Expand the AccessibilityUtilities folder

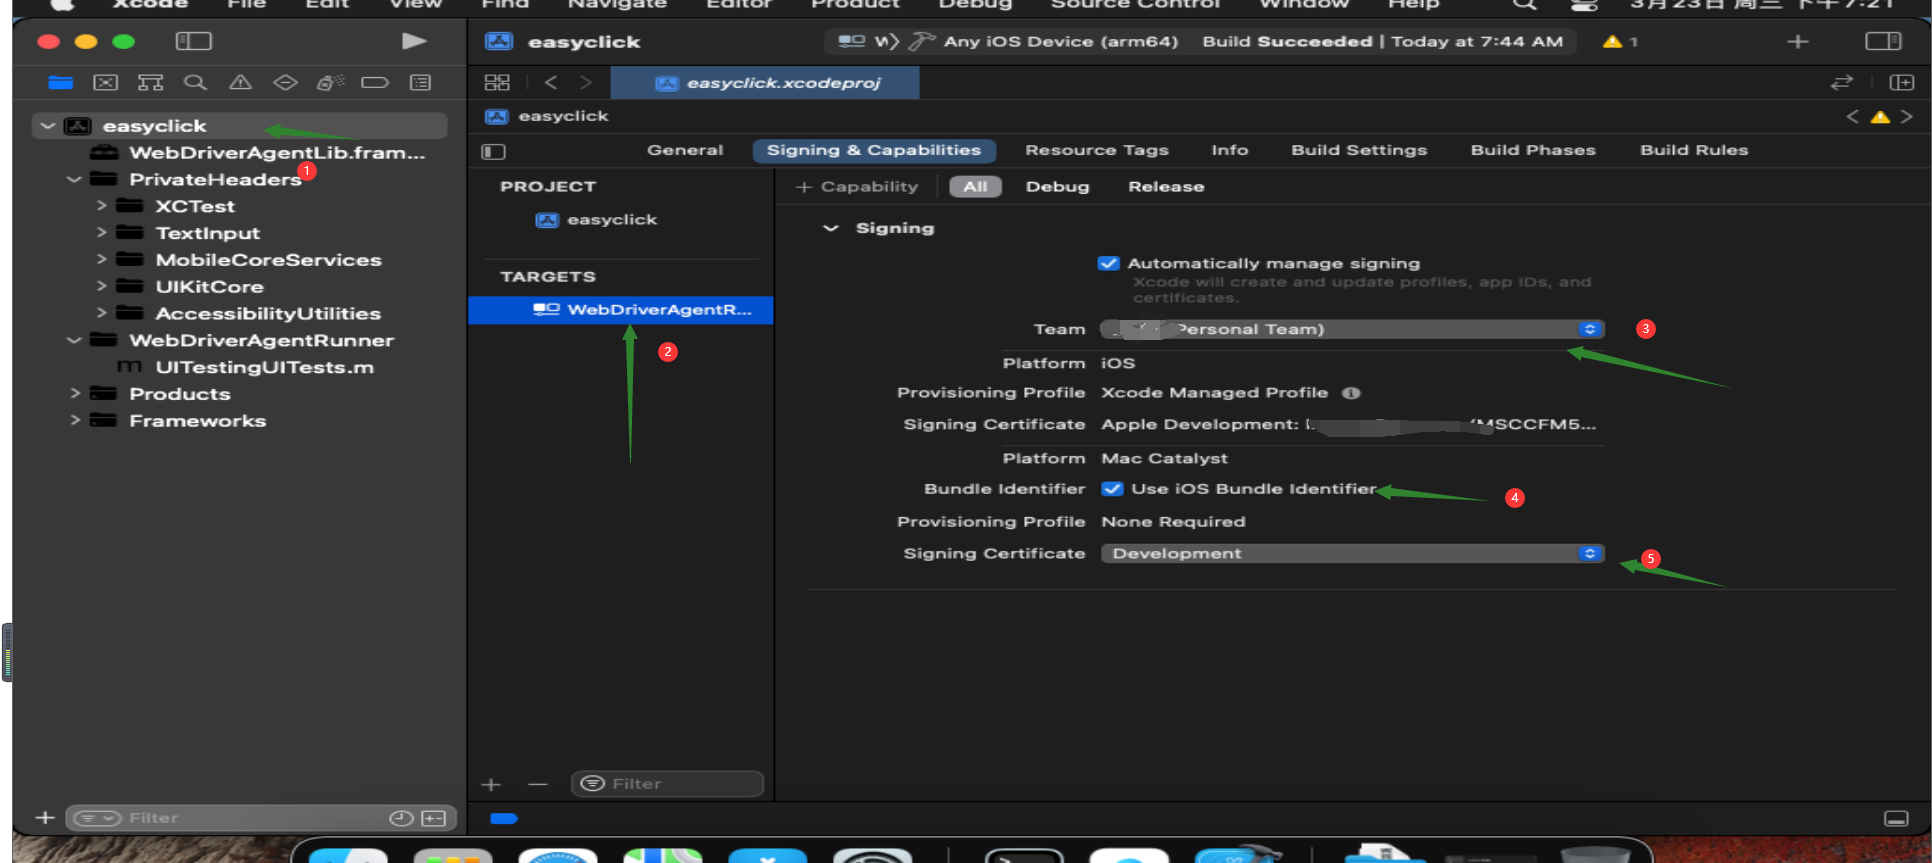[101, 314]
